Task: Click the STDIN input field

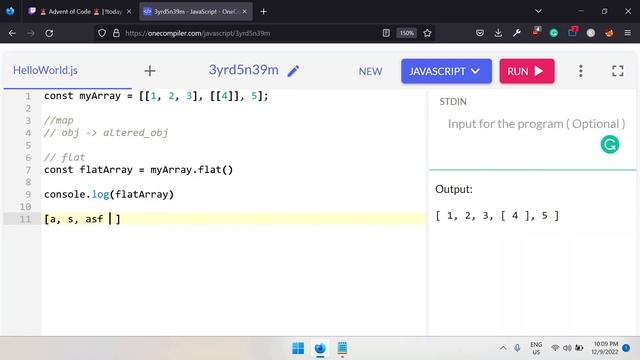Action: [x=532, y=124]
